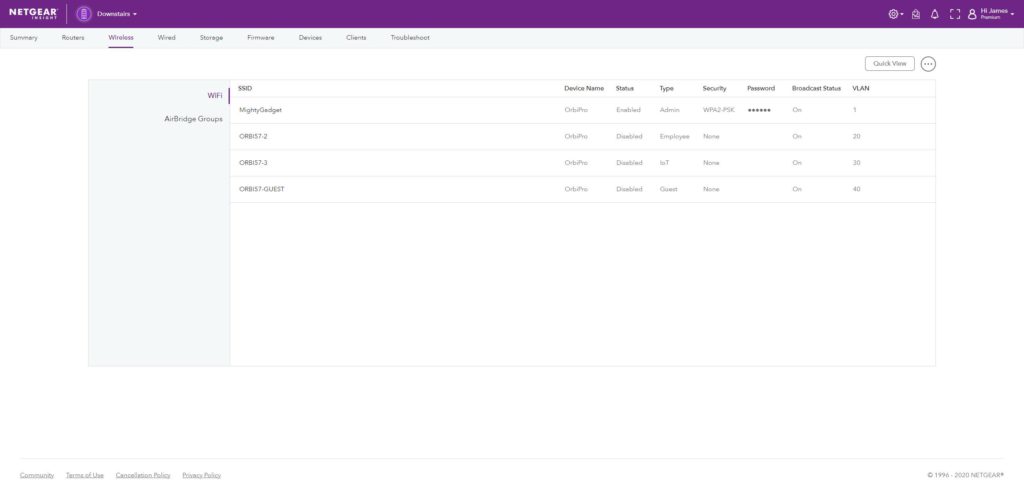Viewport: 1024px width, 492px height.
Task: Open the settings gear menu
Action: tap(894, 14)
